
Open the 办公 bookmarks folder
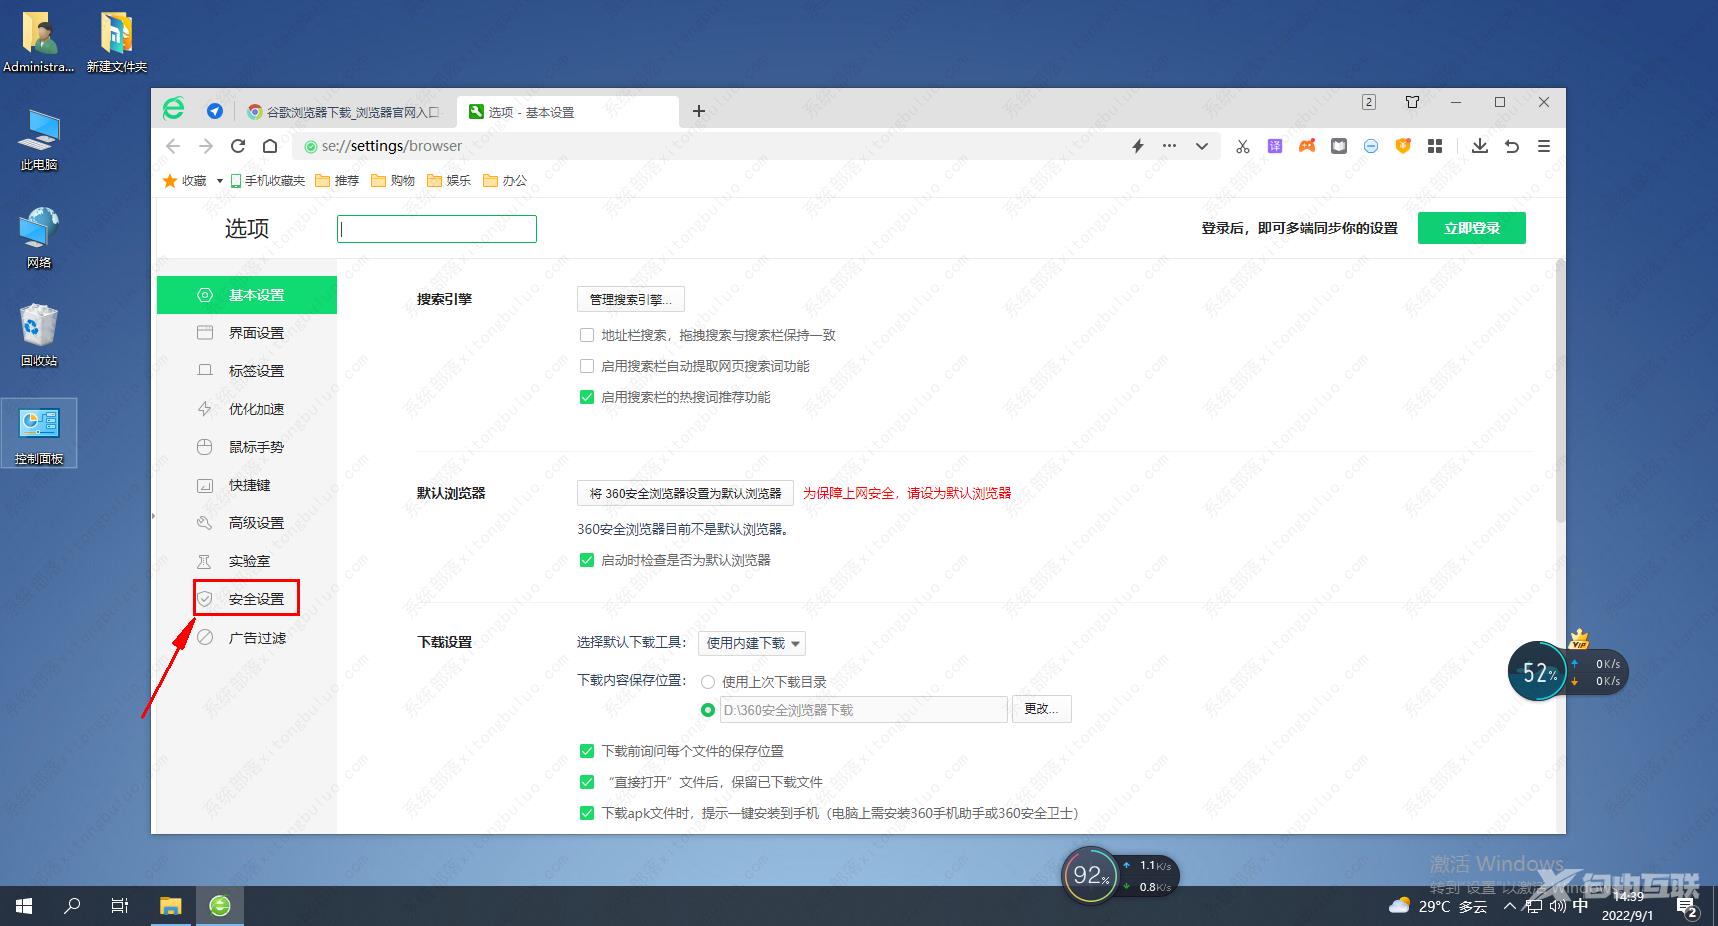click(505, 181)
